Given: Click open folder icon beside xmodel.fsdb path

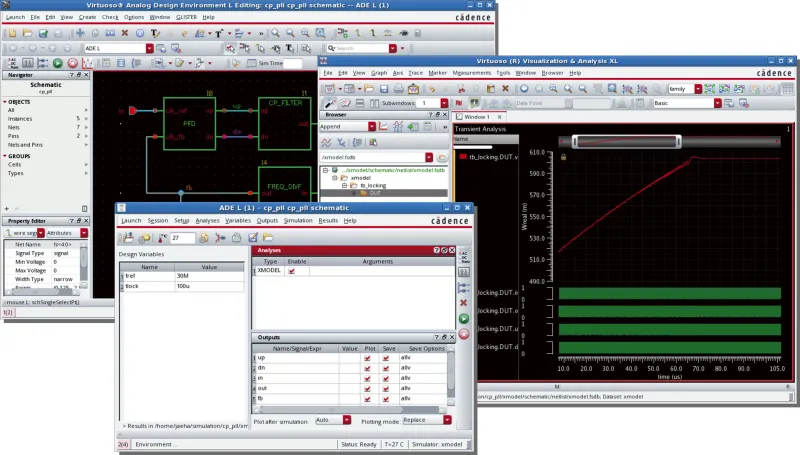Looking at the screenshot, I should tap(442, 157).
